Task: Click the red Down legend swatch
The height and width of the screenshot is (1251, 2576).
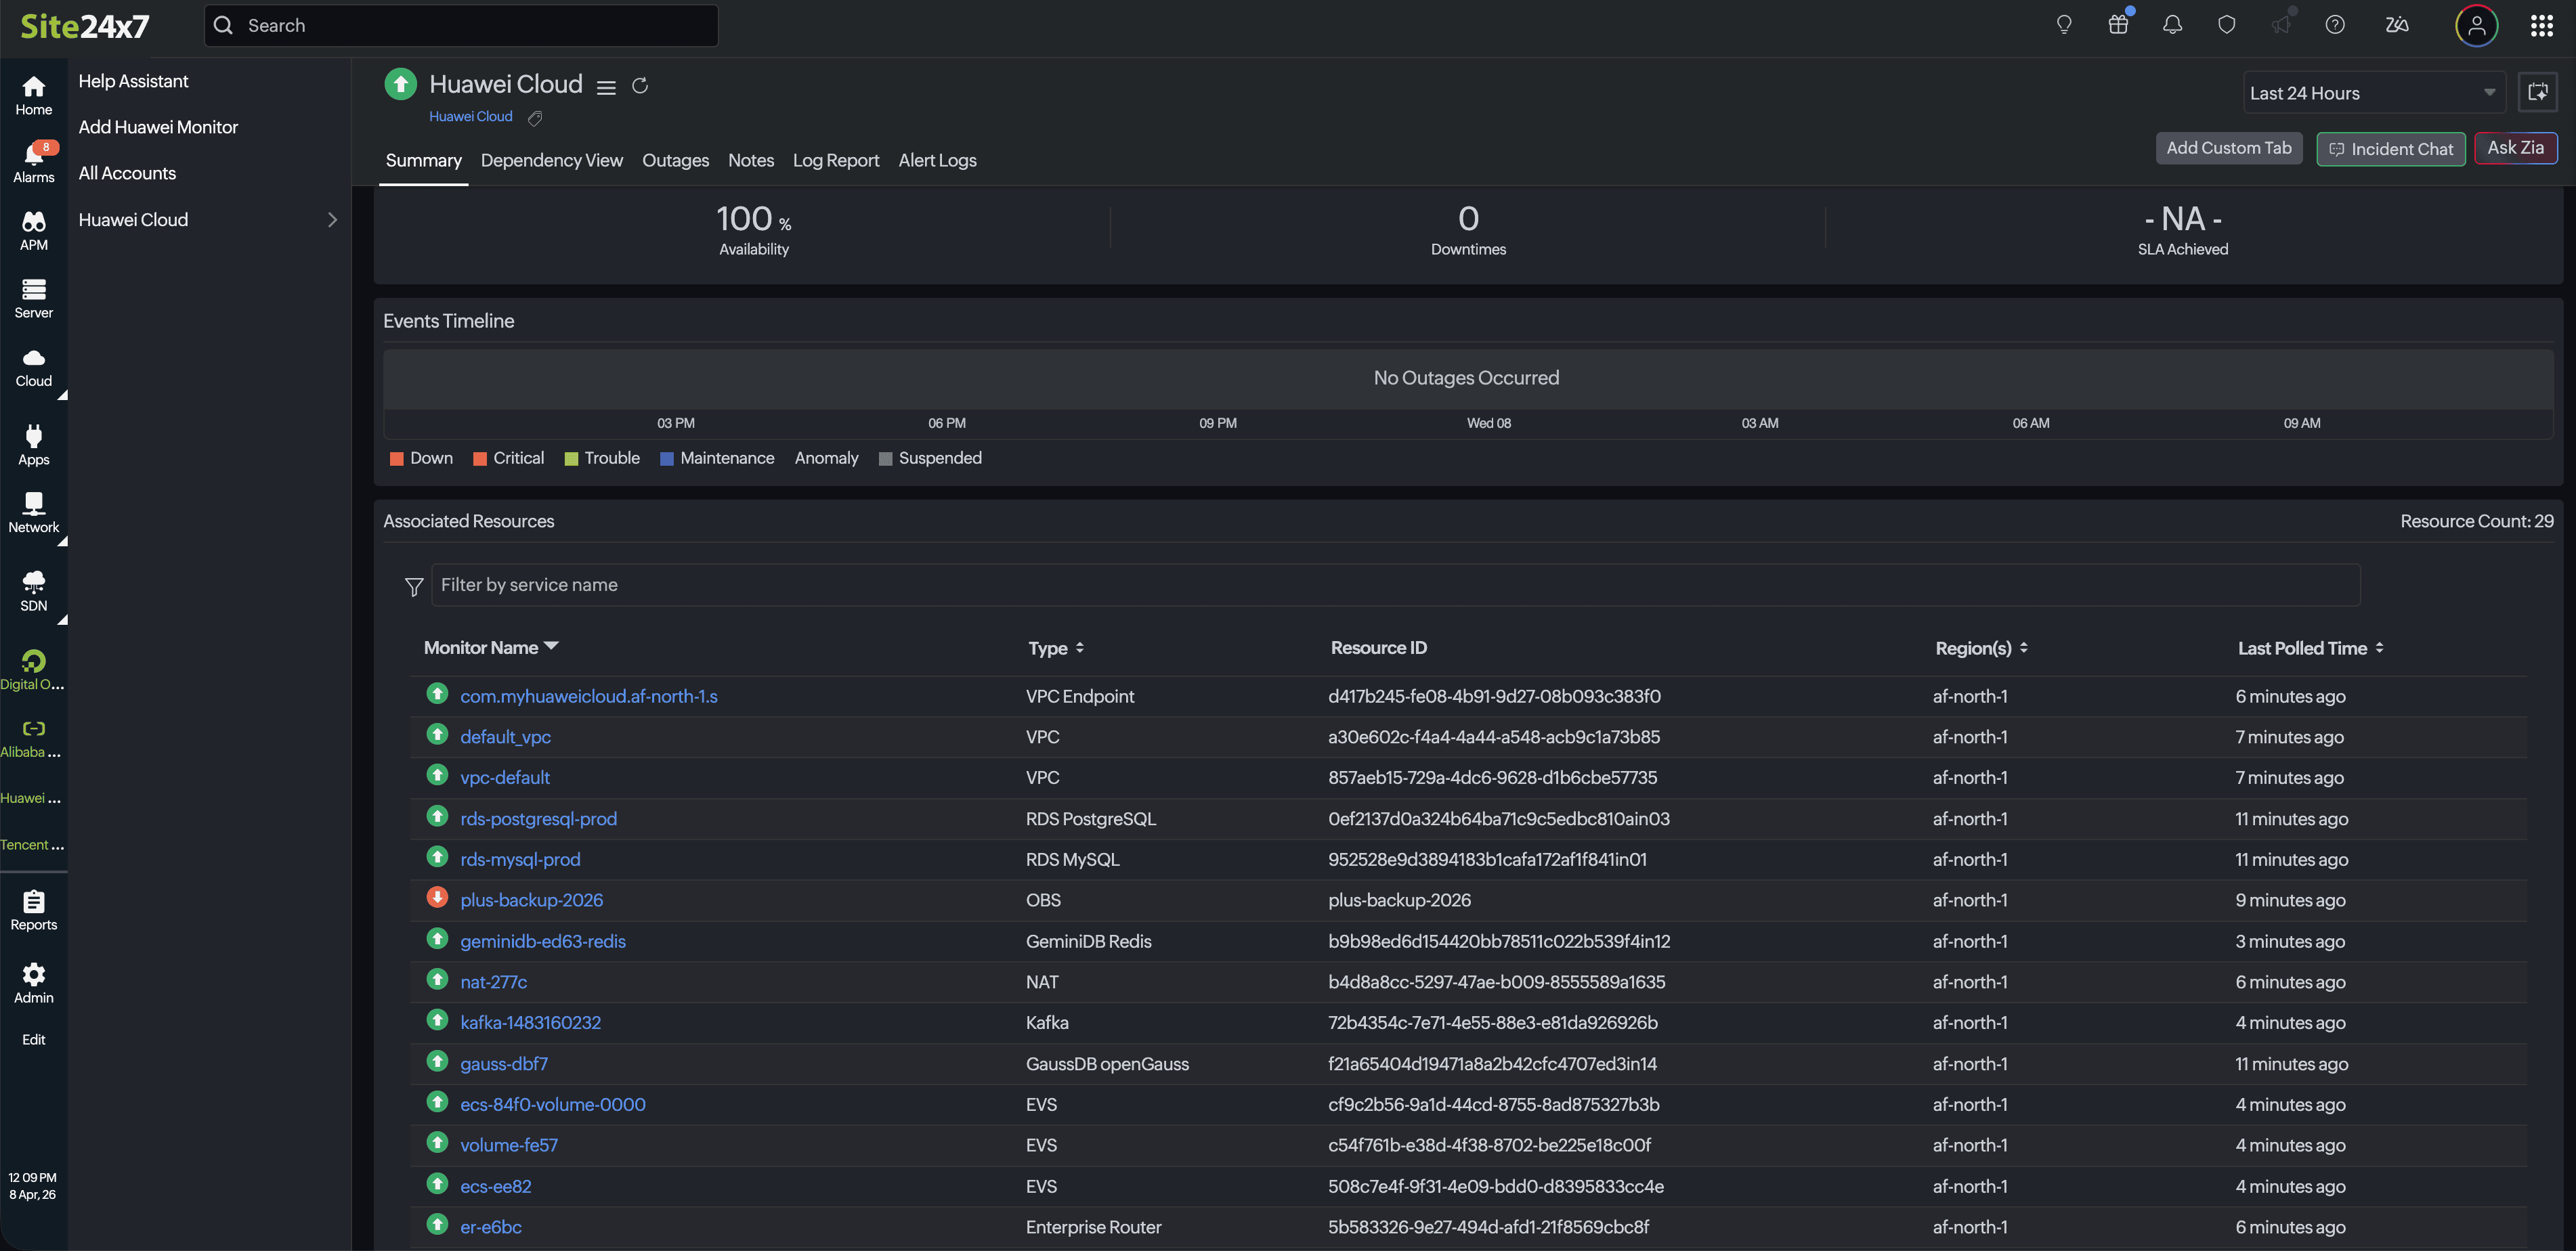Action: tap(397, 458)
